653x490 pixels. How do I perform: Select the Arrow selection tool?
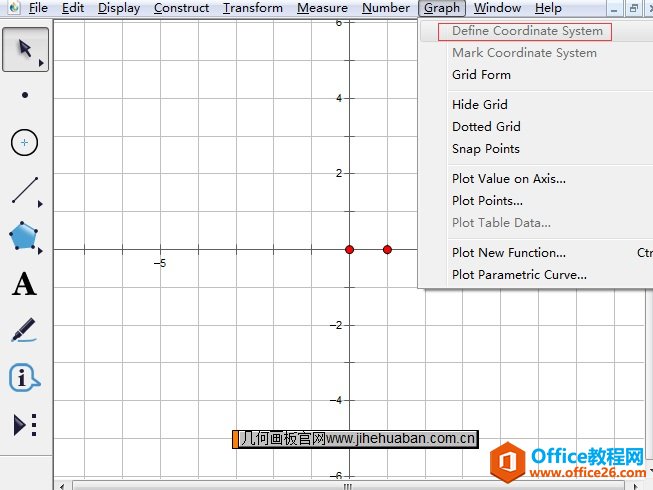click(25, 50)
